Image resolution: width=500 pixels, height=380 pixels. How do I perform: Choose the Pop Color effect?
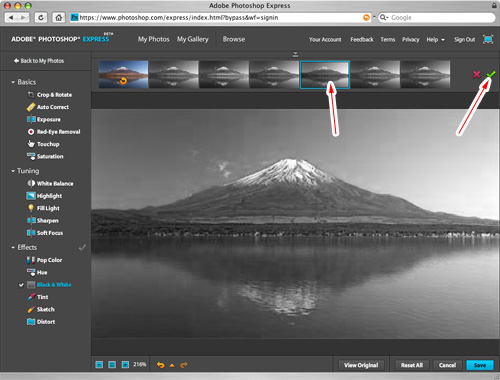pyautogui.click(x=44, y=260)
